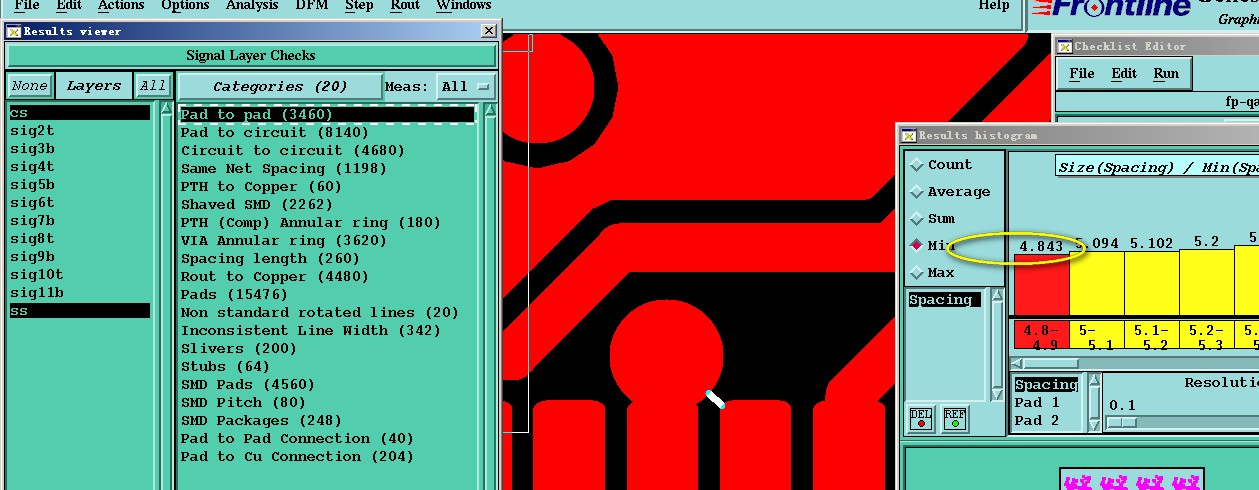1259x490 pixels.
Task: Click Signal Layer Checks header button
Action: [251, 56]
